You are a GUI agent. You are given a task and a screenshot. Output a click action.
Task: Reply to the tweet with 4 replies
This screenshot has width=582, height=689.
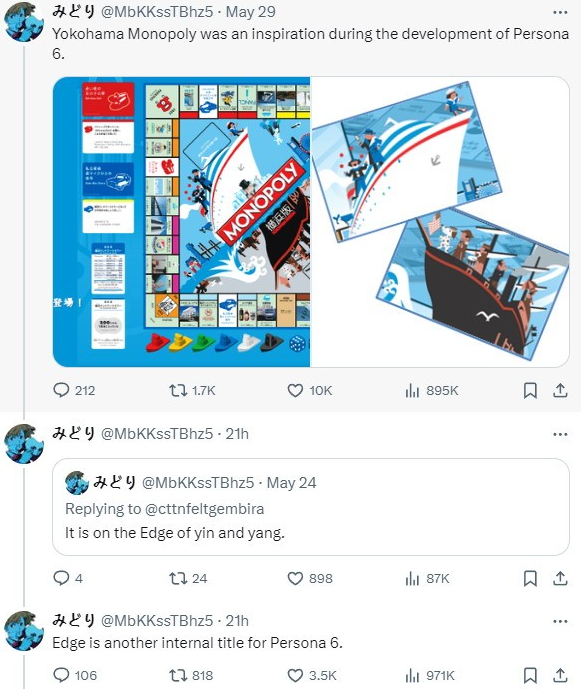tap(68, 578)
